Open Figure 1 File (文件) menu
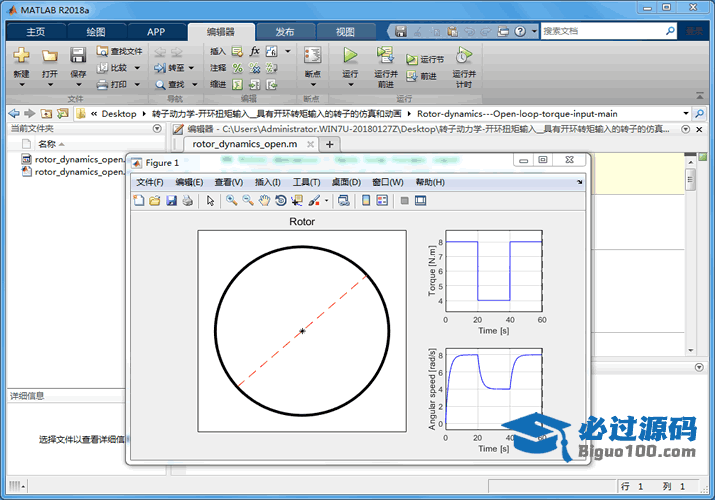 click(x=150, y=182)
